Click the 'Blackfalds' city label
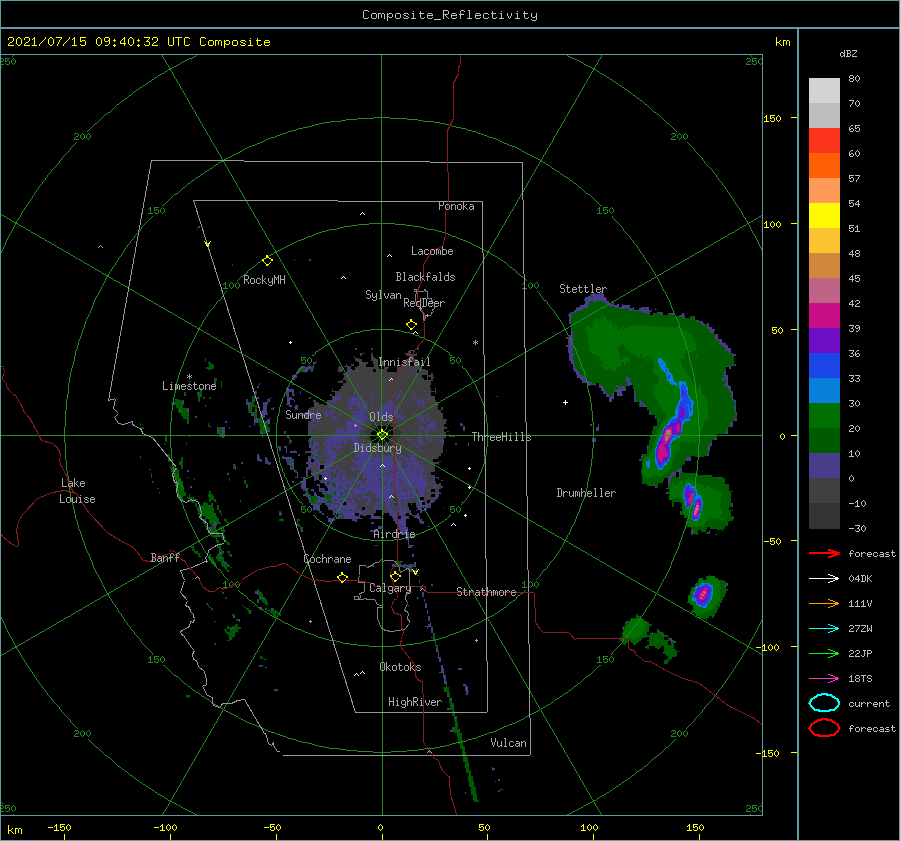The height and width of the screenshot is (841, 900). point(425,277)
